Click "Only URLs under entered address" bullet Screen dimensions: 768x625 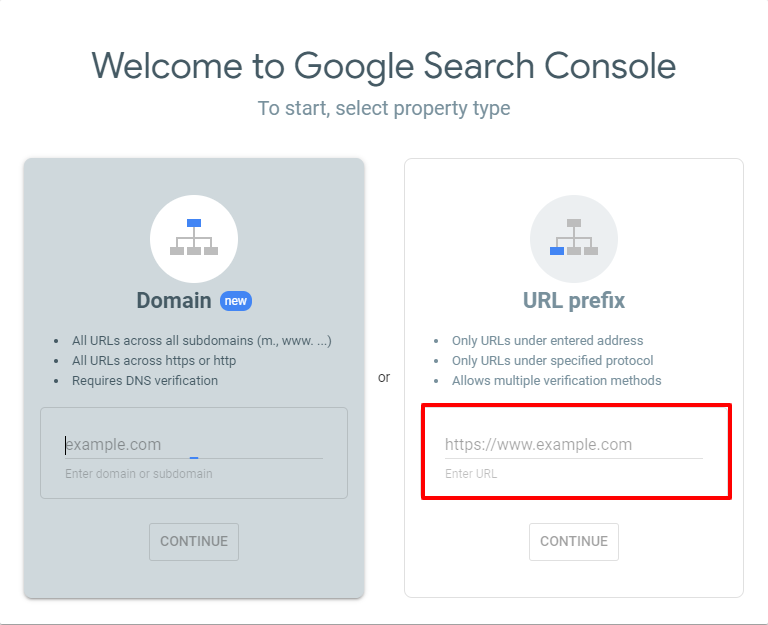[x=547, y=340]
